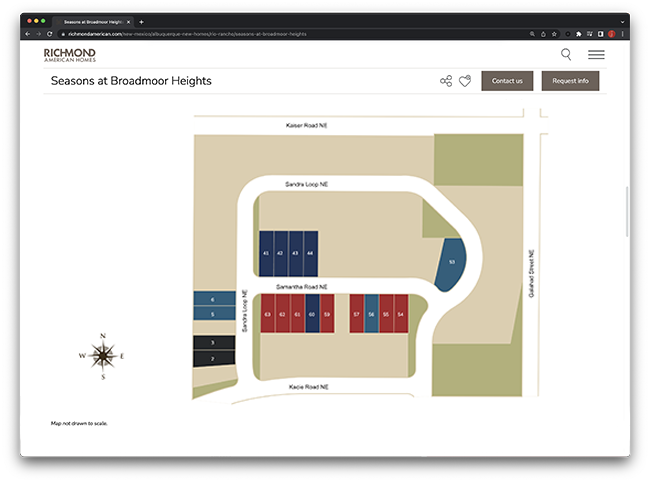Open new tab with plus button
This screenshot has height=482, width=650.
tap(141, 22)
